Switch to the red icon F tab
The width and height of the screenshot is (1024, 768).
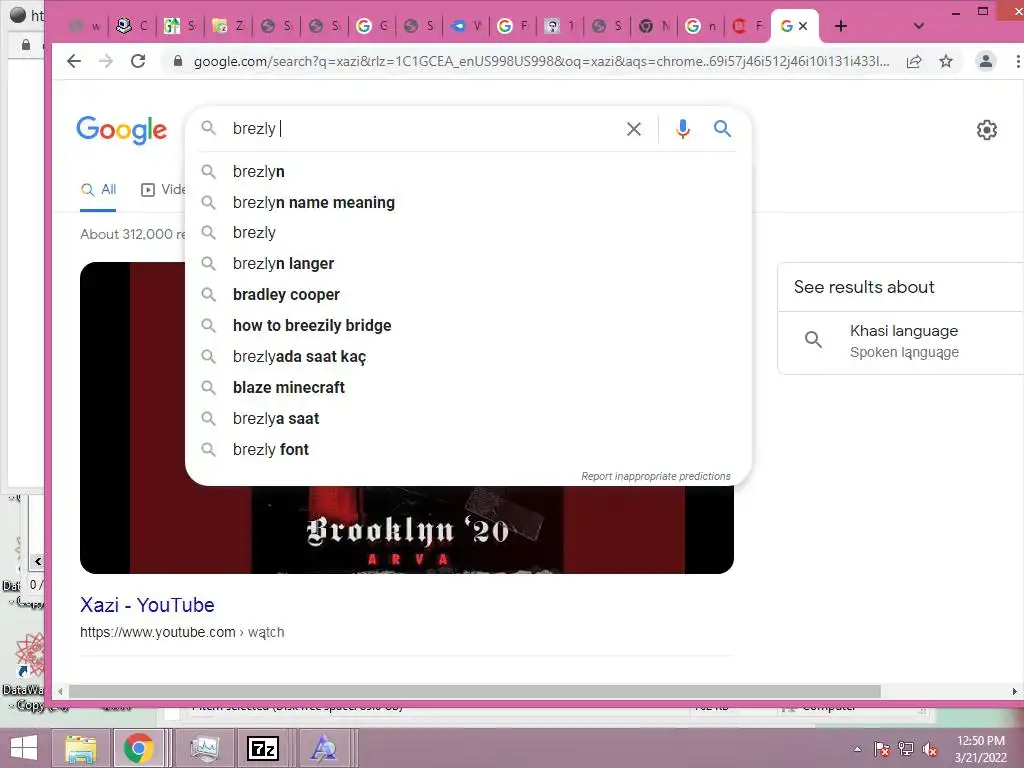pyautogui.click(x=746, y=26)
